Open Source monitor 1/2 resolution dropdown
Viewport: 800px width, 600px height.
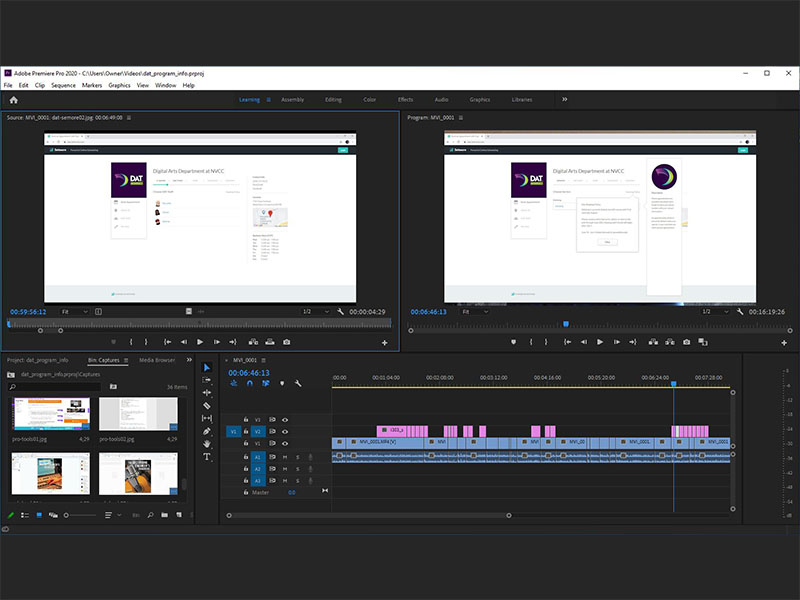pyautogui.click(x=316, y=312)
